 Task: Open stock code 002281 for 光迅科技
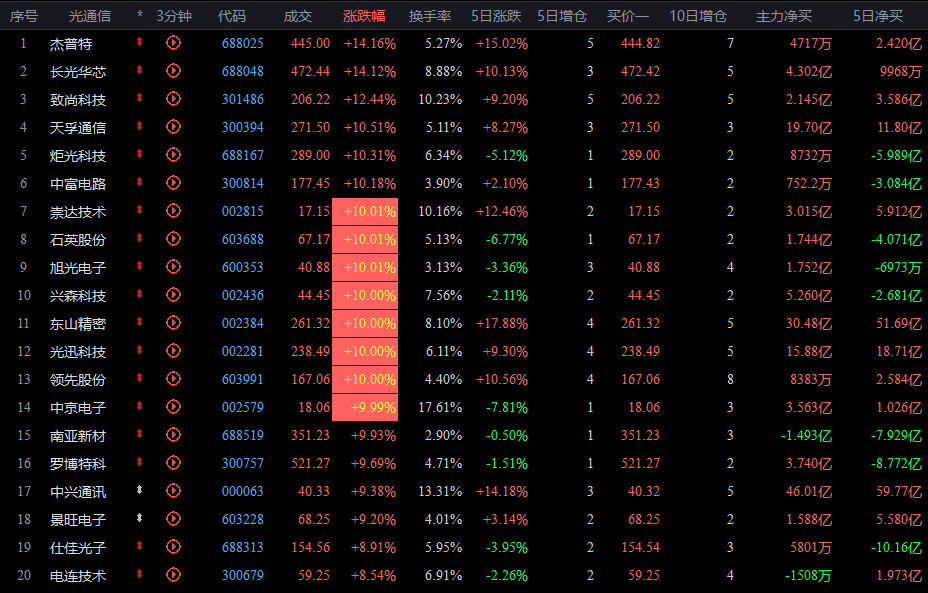coord(243,351)
